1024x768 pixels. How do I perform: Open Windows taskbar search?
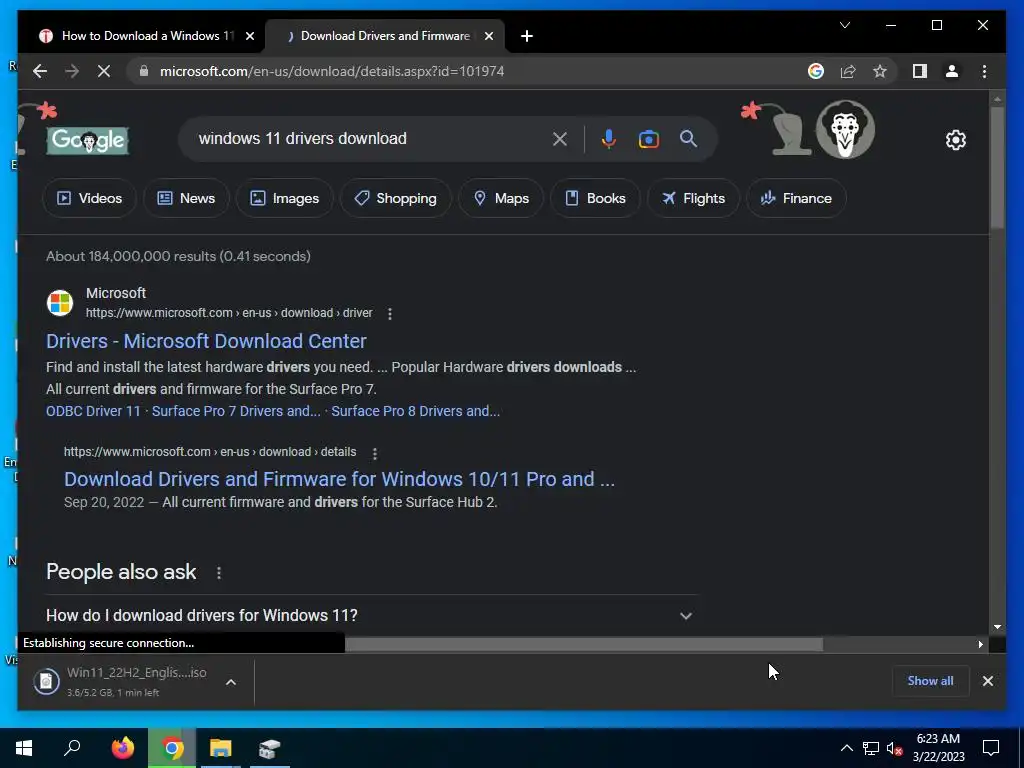72,748
